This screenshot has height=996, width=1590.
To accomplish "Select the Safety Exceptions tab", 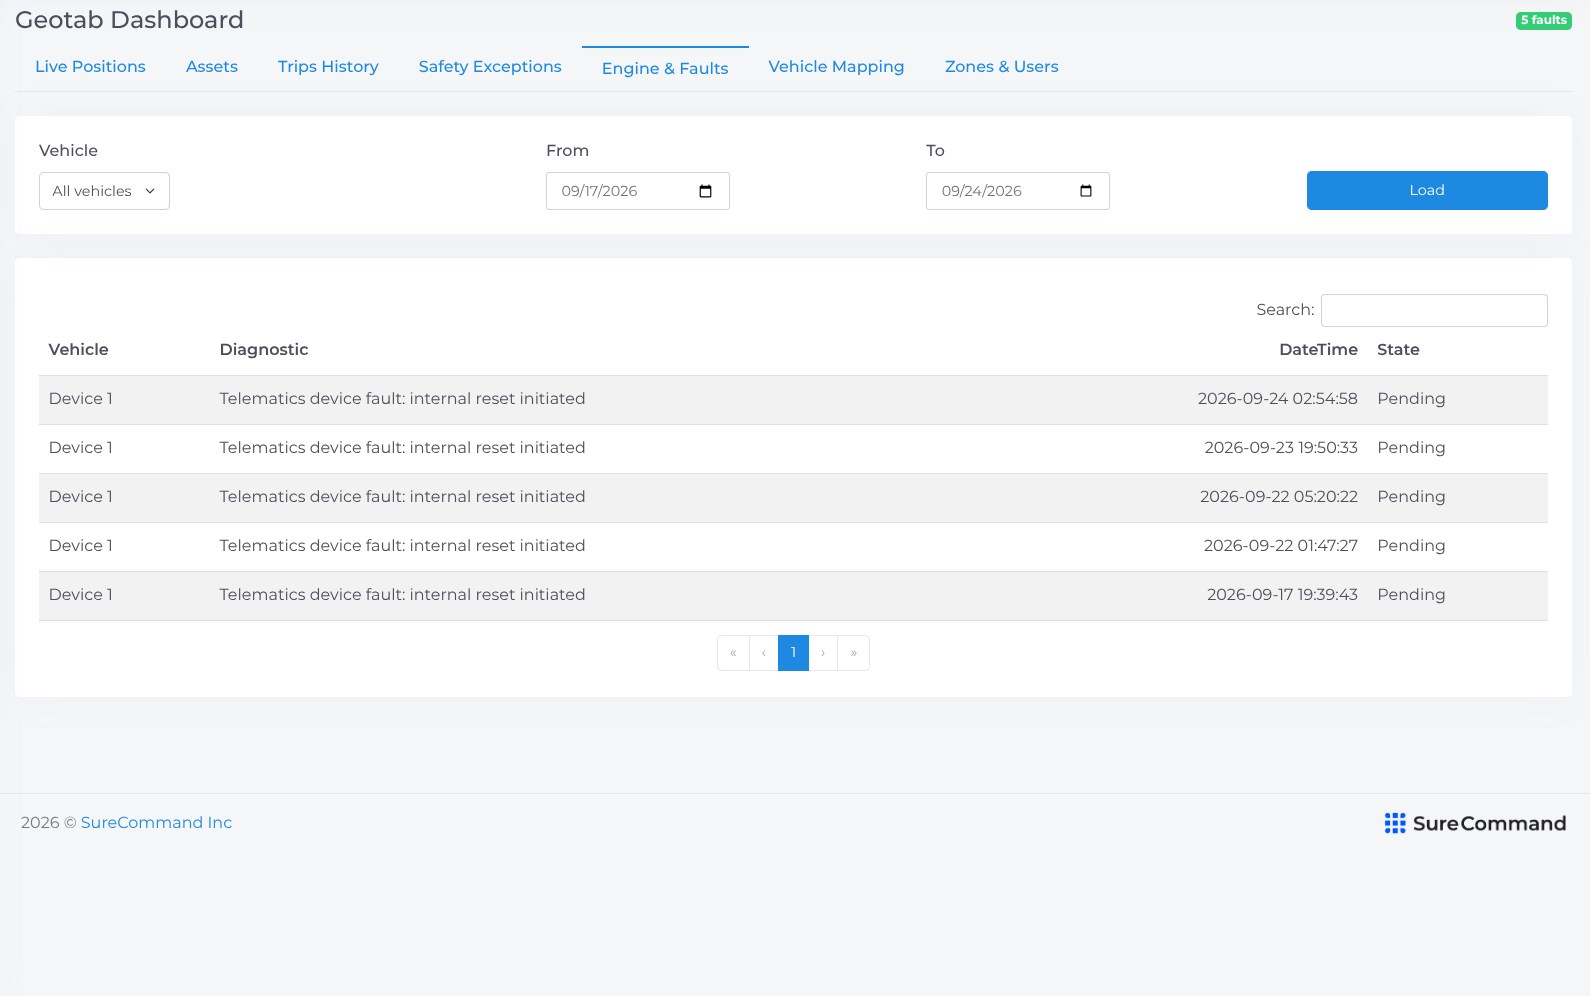I will tap(490, 66).
